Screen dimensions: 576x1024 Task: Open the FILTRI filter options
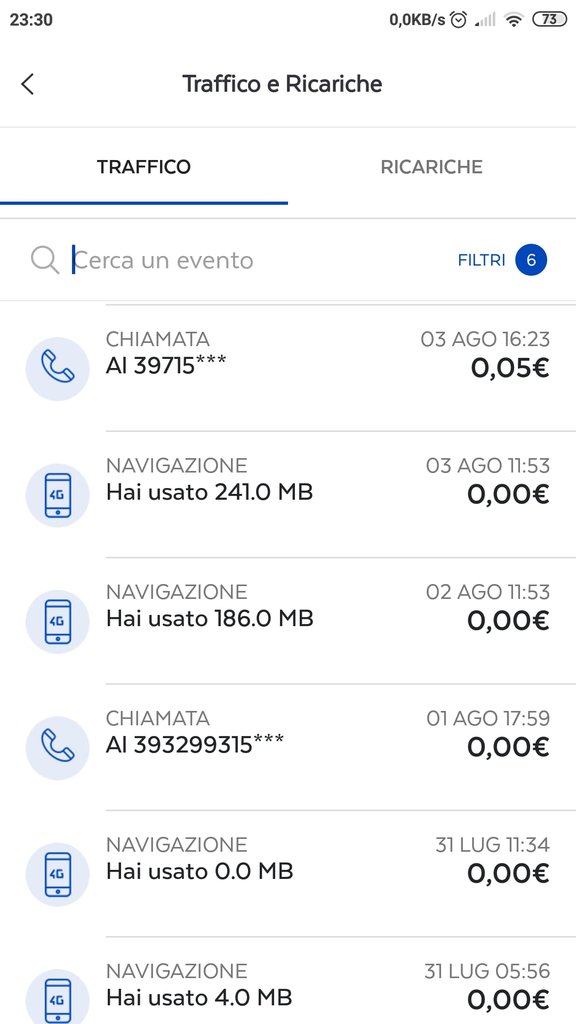[482, 260]
